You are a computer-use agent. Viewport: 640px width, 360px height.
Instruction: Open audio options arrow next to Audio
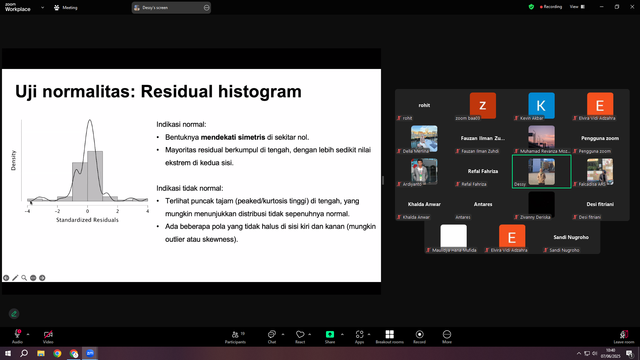pos(28,334)
